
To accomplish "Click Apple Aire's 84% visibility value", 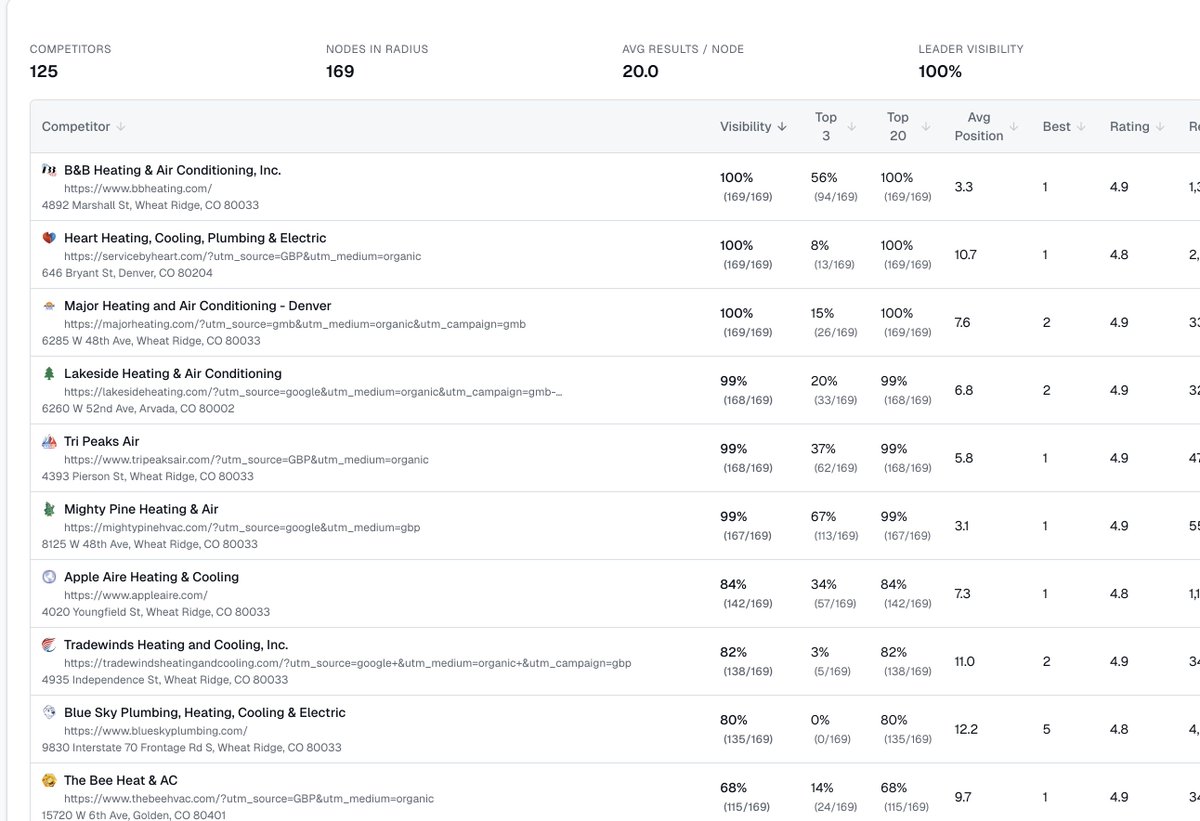I will [x=733, y=585].
